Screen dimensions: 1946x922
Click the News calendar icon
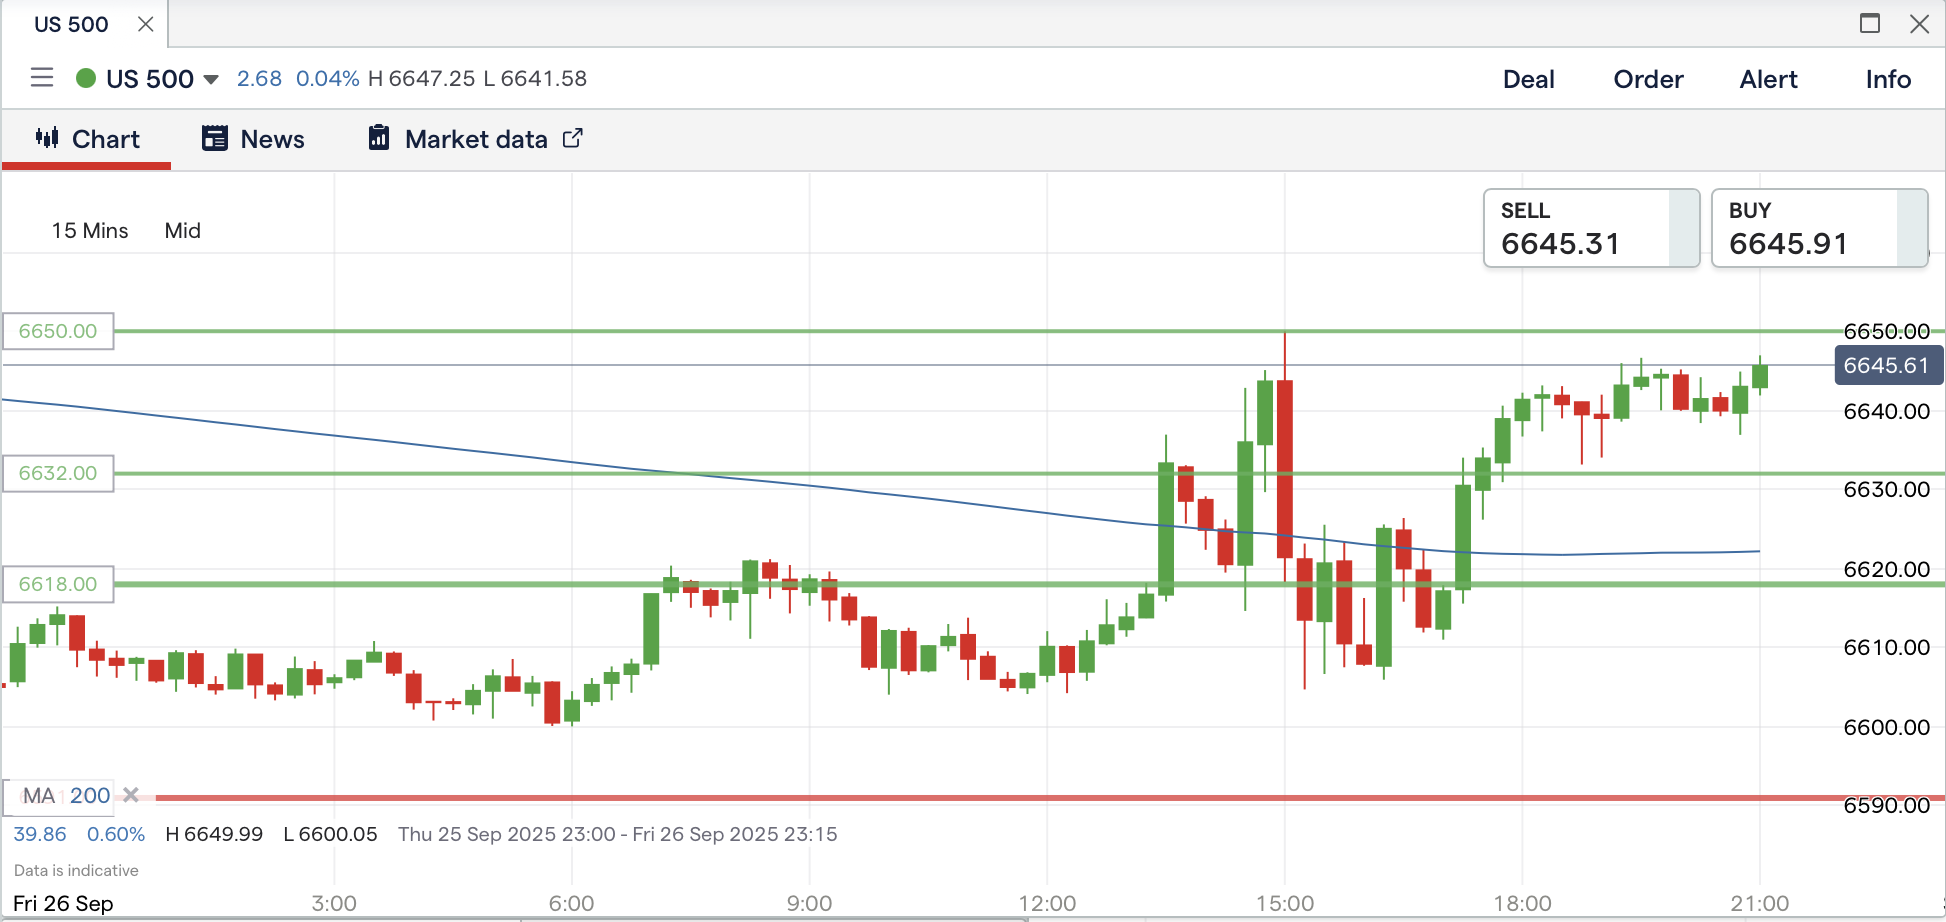coord(215,138)
